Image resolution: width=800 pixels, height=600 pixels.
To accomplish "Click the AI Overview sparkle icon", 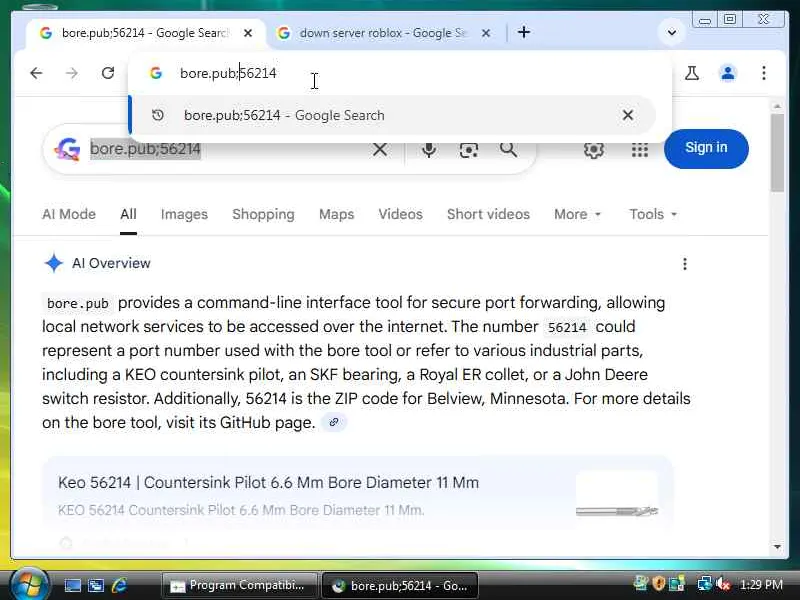I will coord(54,263).
